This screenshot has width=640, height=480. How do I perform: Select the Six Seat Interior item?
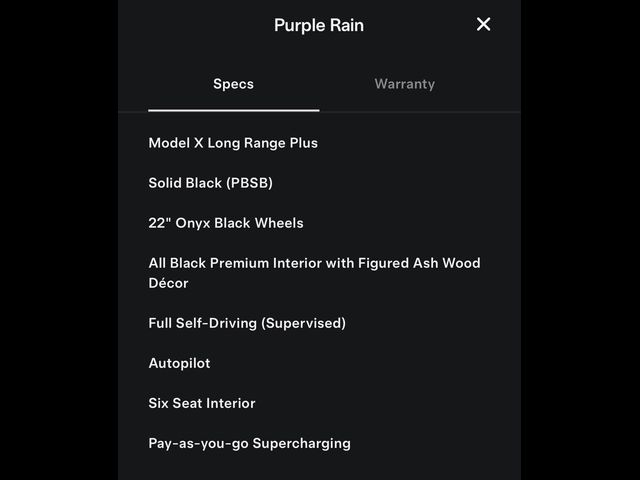coord(202,403)
